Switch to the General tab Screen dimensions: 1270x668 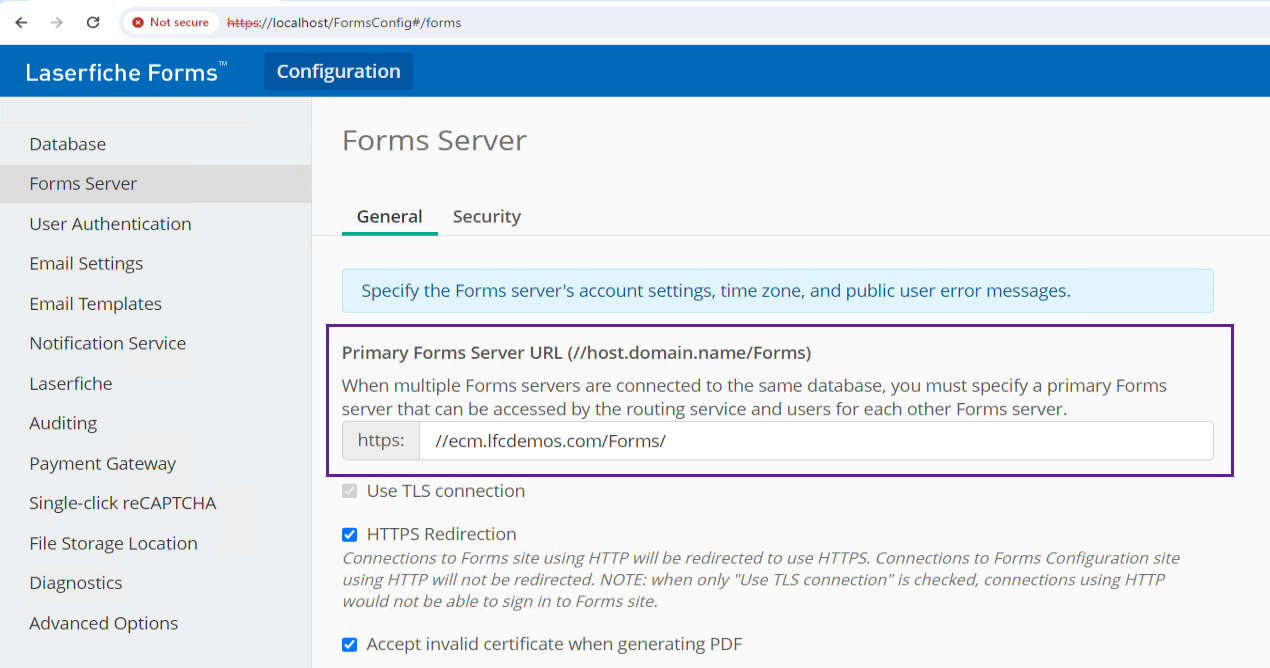389,216
